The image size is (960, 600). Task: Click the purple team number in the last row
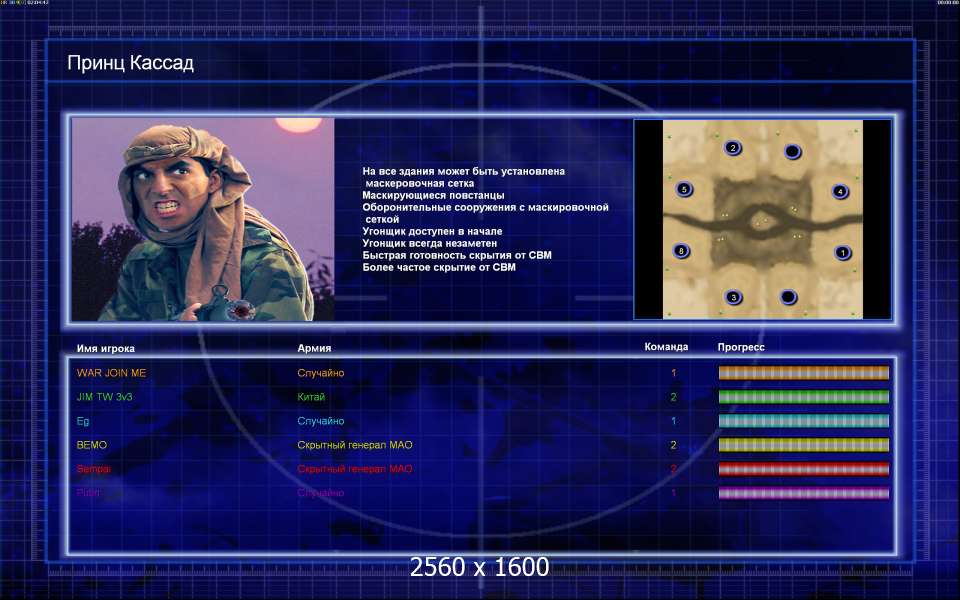(673, 493)
